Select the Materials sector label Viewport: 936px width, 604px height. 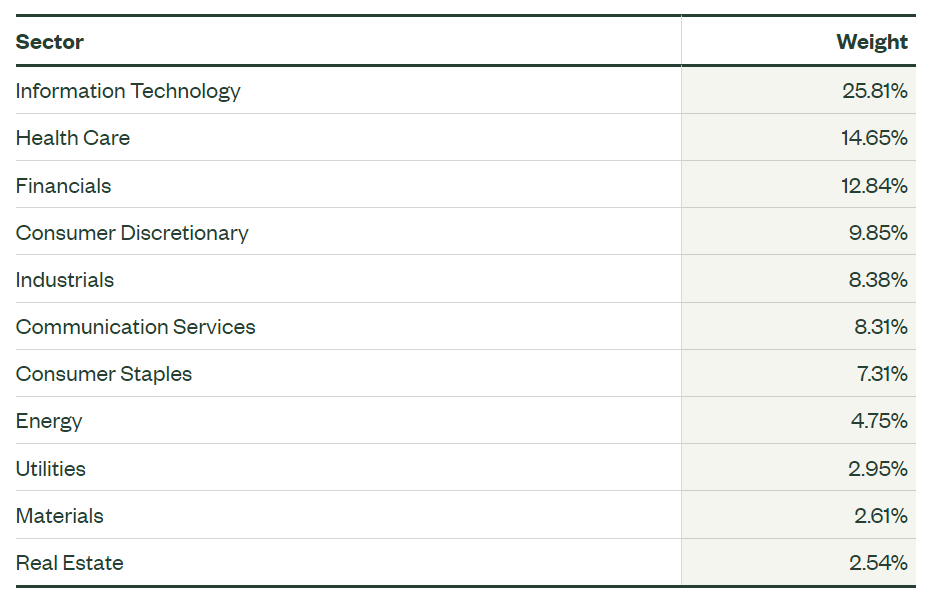click(60, 516)
